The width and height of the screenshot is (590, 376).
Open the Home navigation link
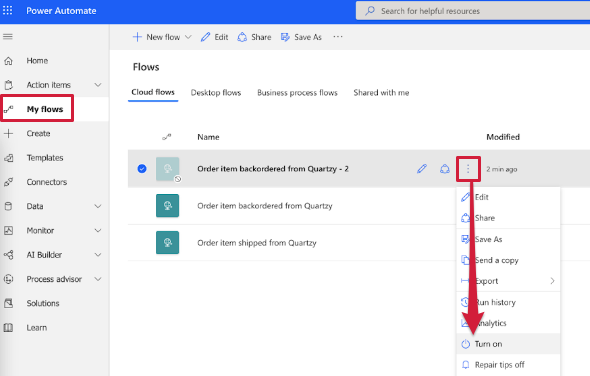tap(37, 61)
